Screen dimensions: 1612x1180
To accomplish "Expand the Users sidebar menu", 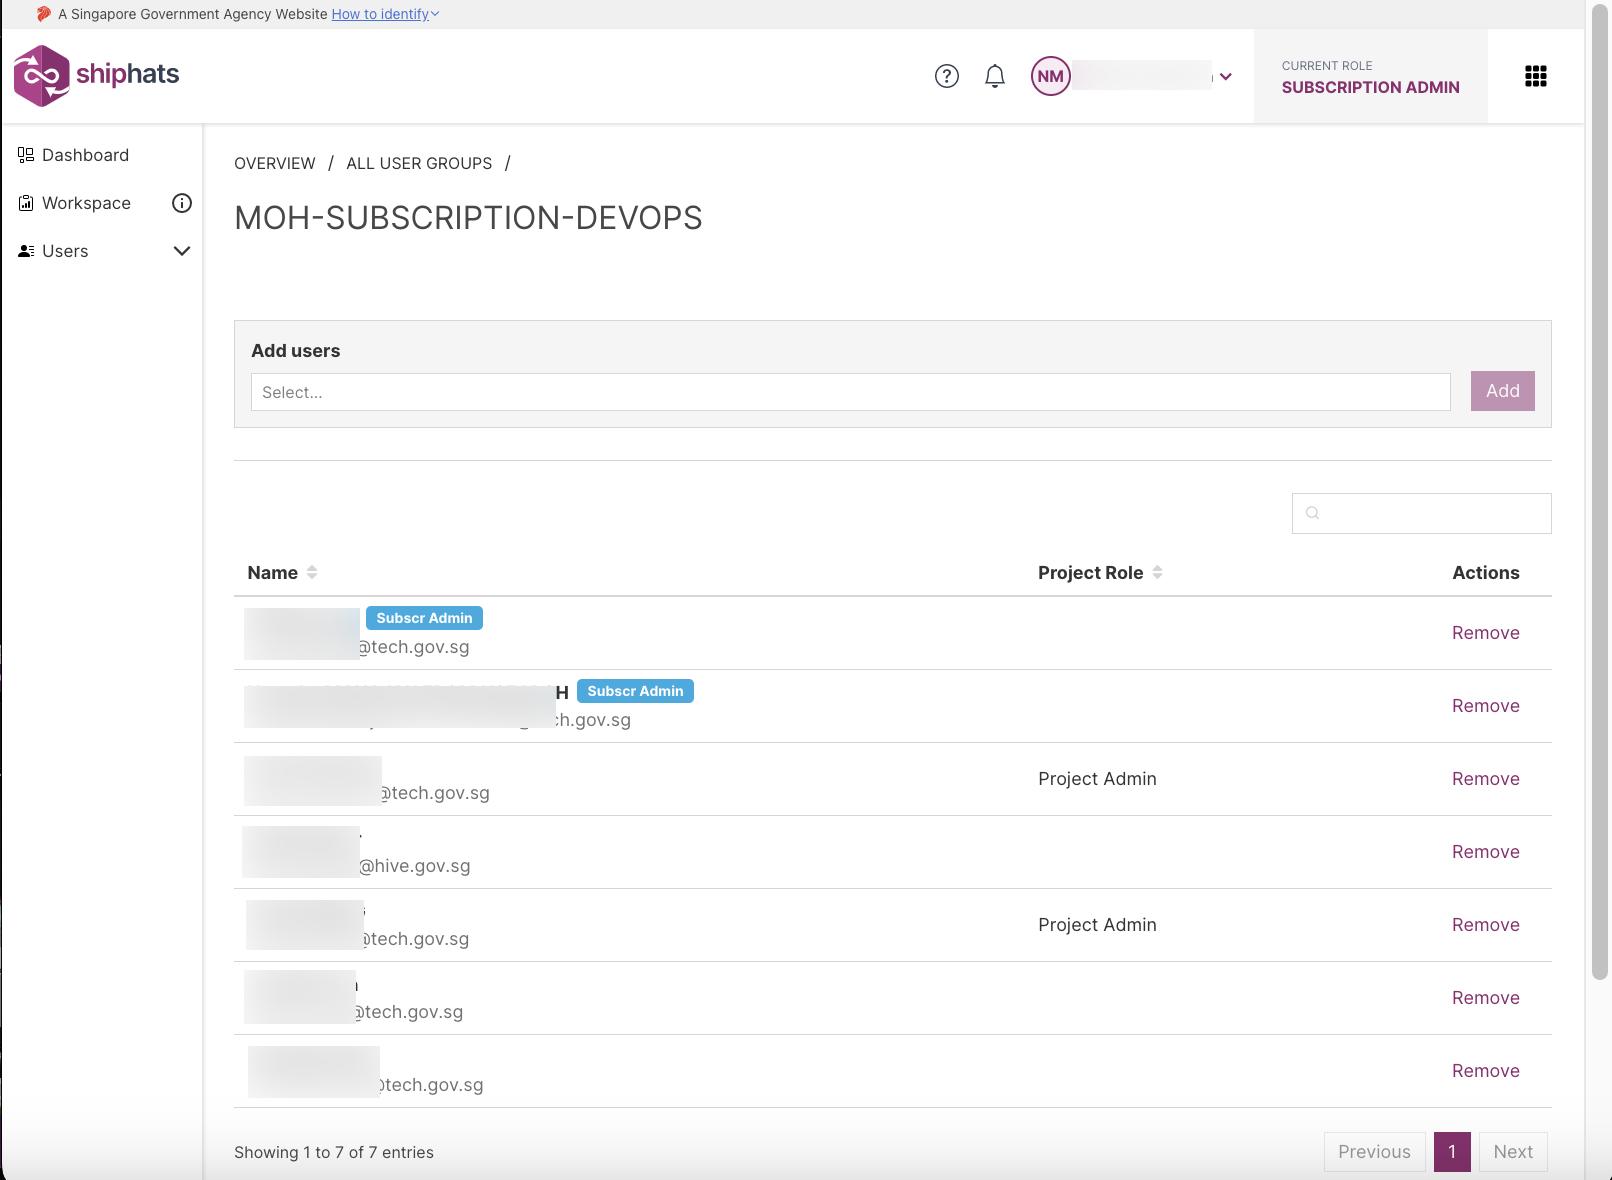I will tap(182, 251).
